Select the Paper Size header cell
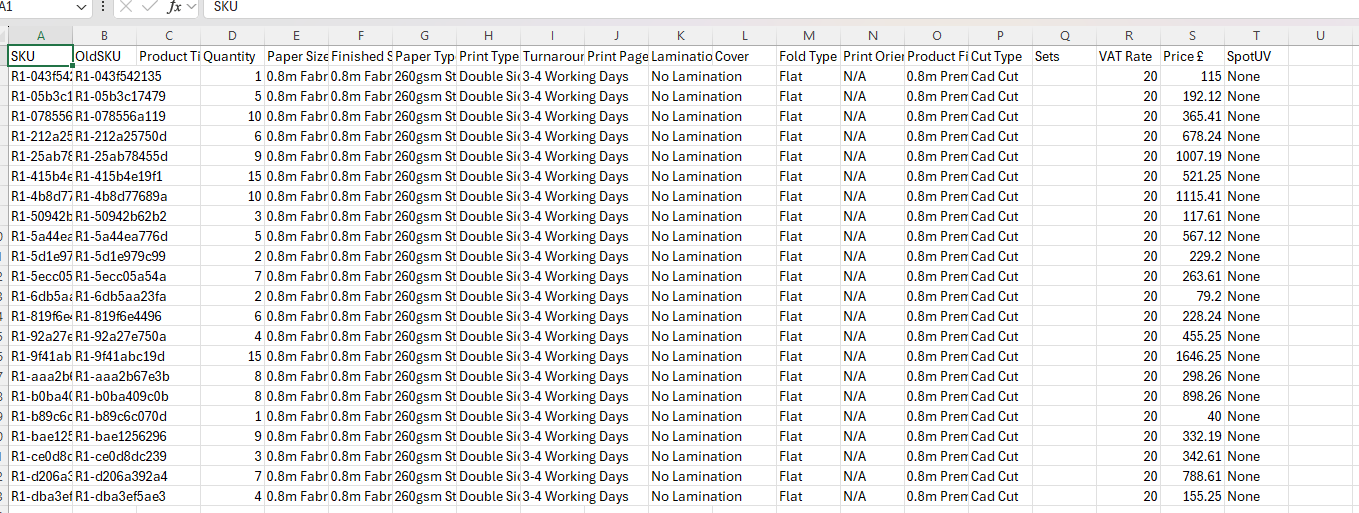The width and height of the screenshot is (1359, 513). (x=296, y=56)
